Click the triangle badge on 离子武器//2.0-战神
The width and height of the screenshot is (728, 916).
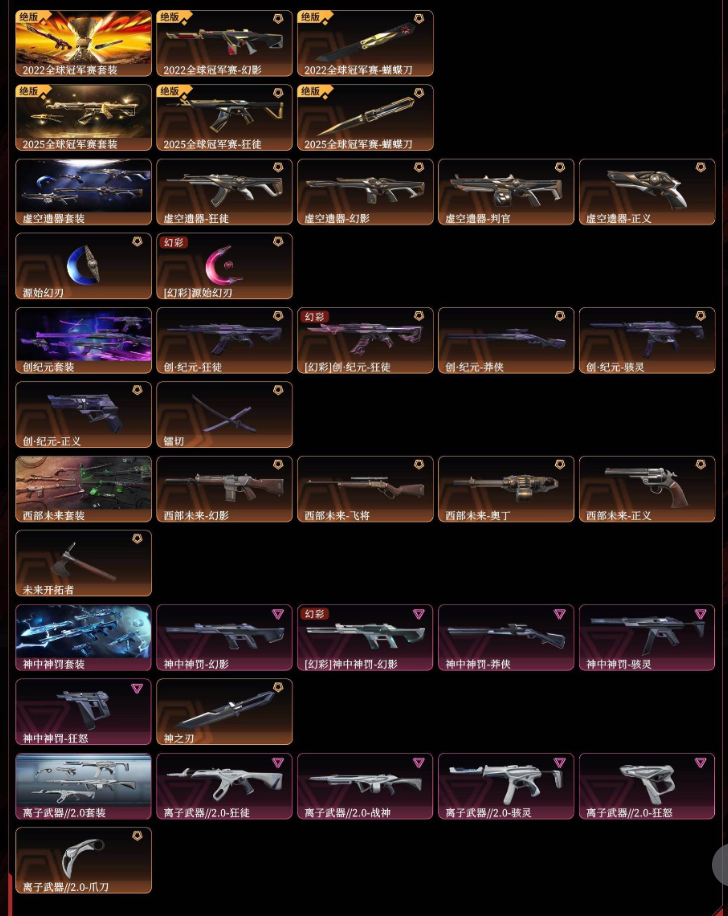click(x=419, y=762)
